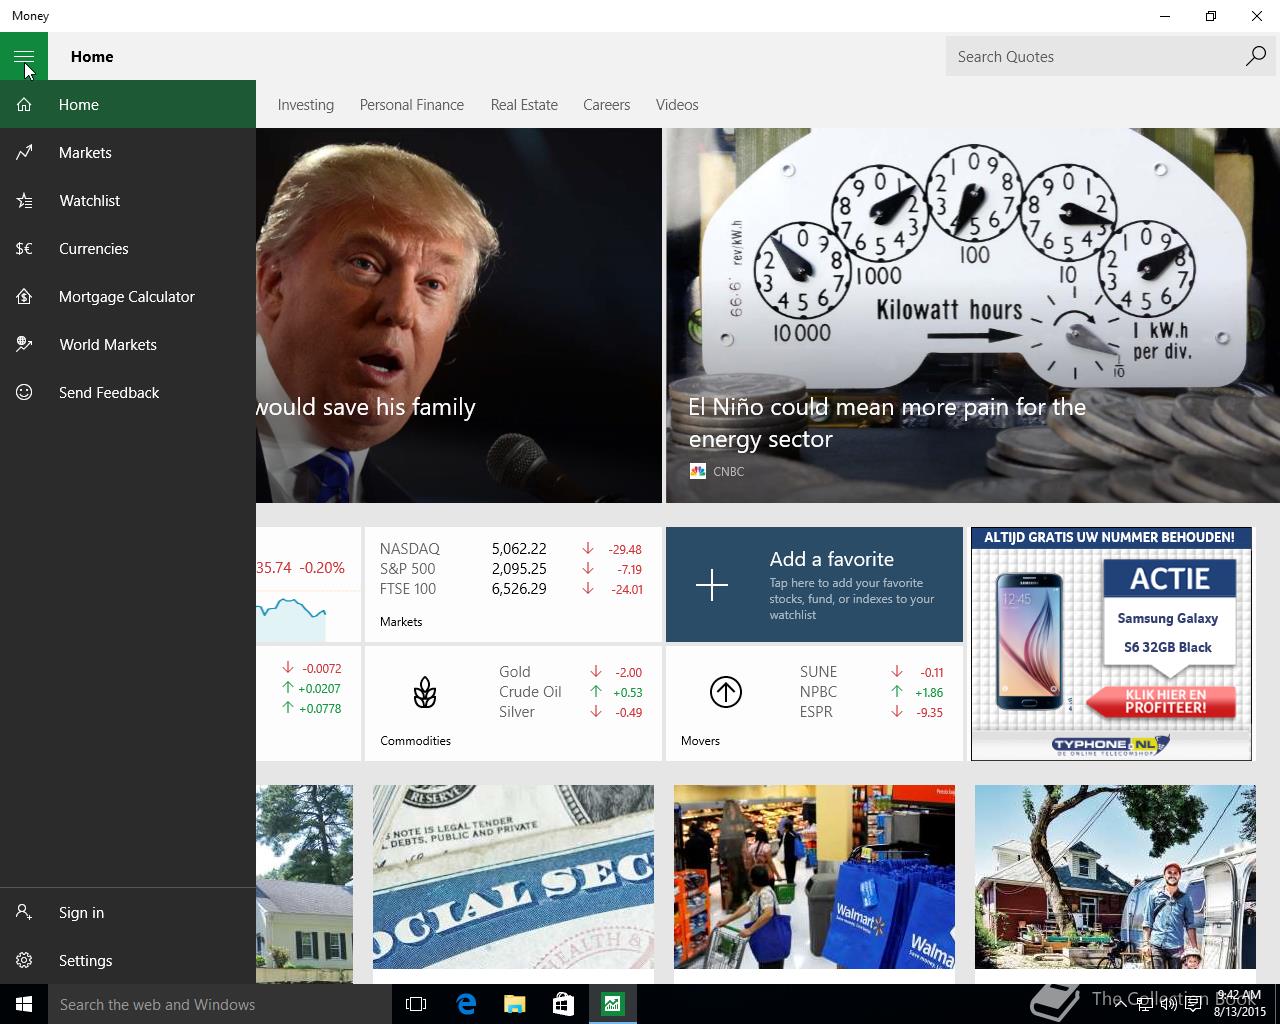This screenshot has height=1024, width=1280.
Task: Click the ESPR mover row
Action: (x=871, y=712)
